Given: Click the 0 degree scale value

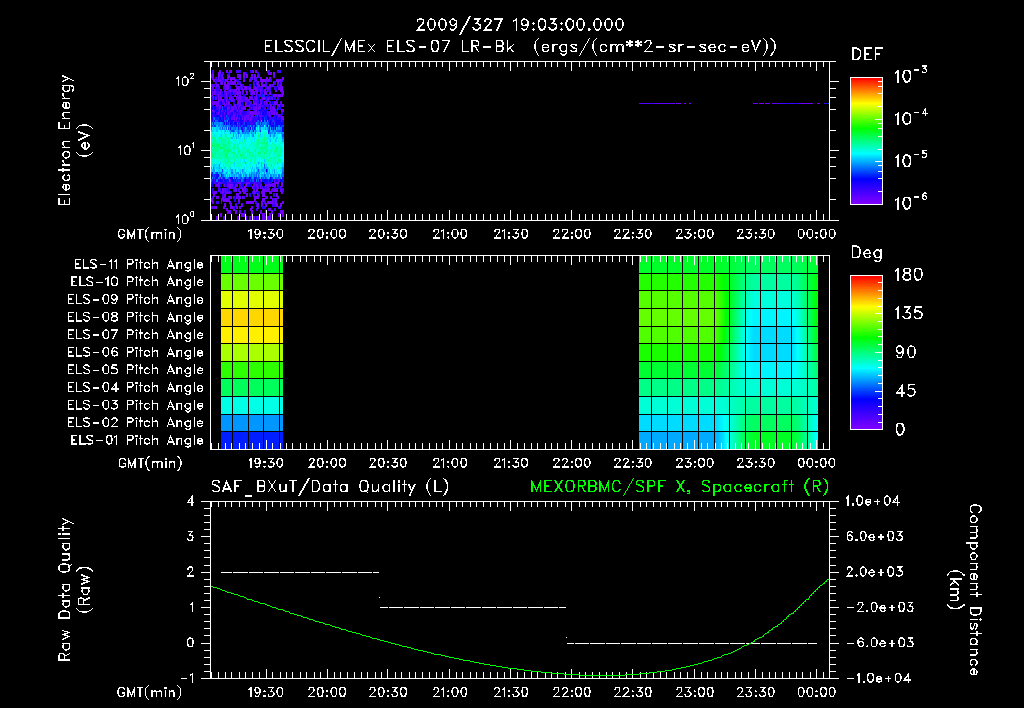Looking at the screenshot, I should [900, 429].
